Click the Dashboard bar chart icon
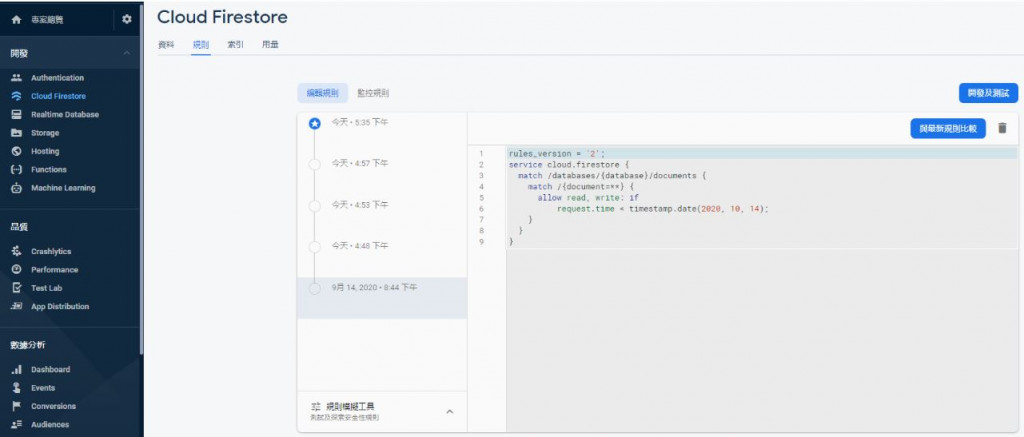 (17, 369)
